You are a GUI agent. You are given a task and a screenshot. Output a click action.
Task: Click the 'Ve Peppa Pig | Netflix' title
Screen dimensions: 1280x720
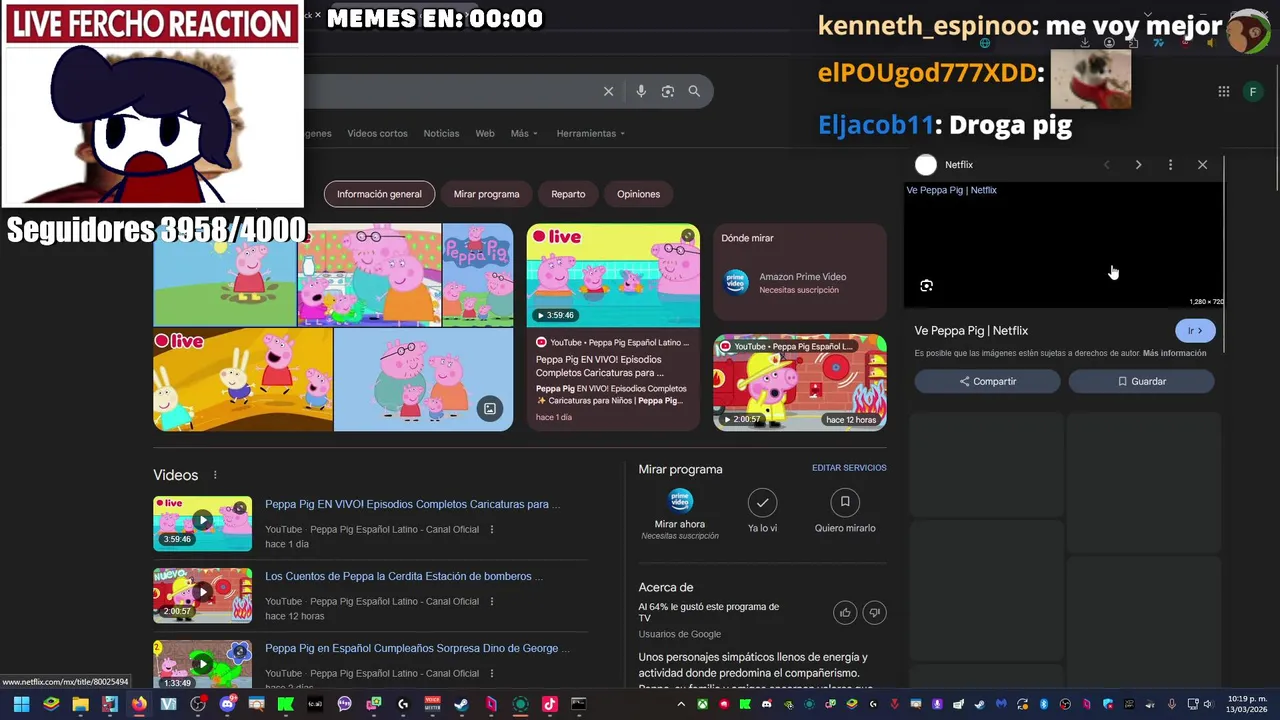tap(971, 331)
